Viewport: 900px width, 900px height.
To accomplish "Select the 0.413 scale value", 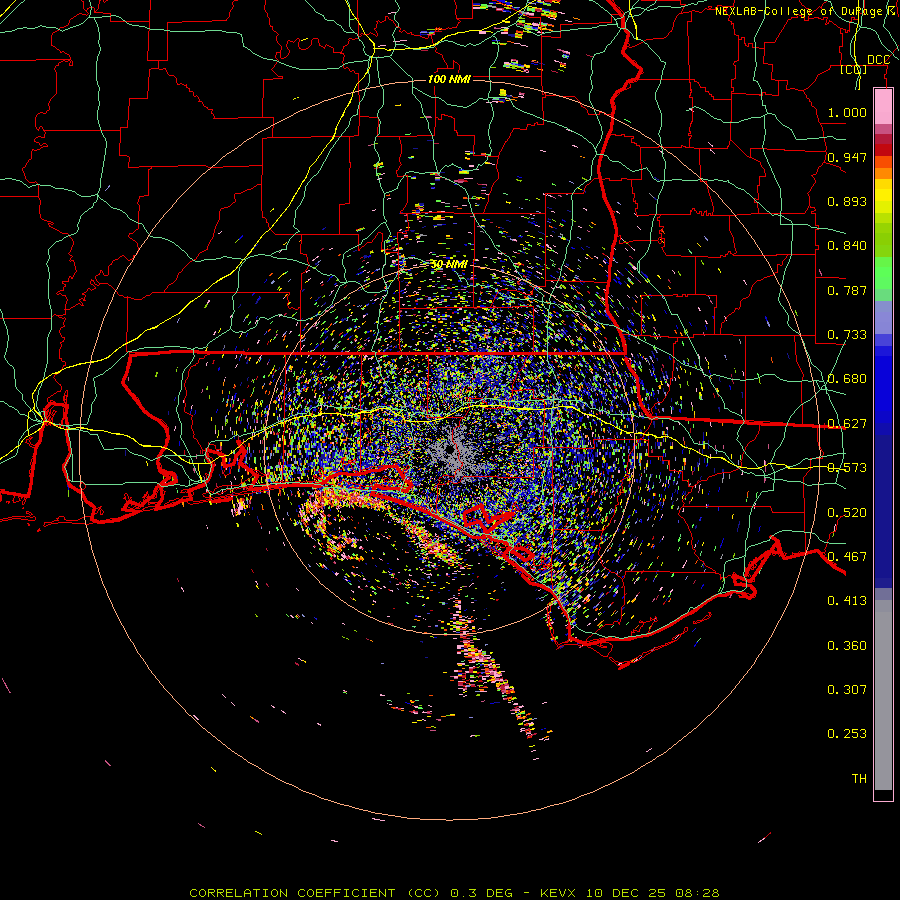I will 847,601.
